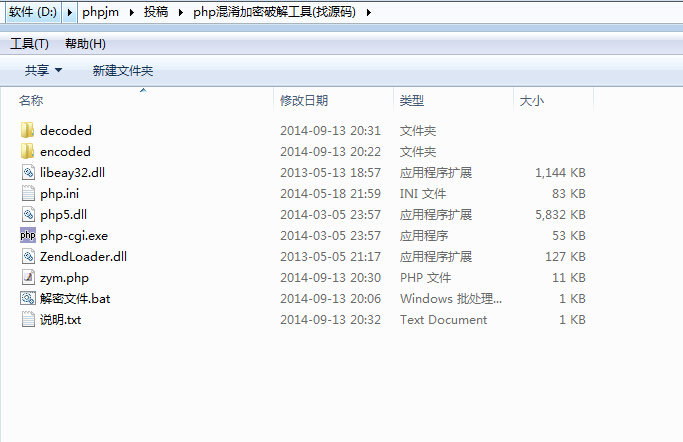683x442 pixels.
Task: Open the 共享 dropdown in toolbar
Action: pos(43,71)
